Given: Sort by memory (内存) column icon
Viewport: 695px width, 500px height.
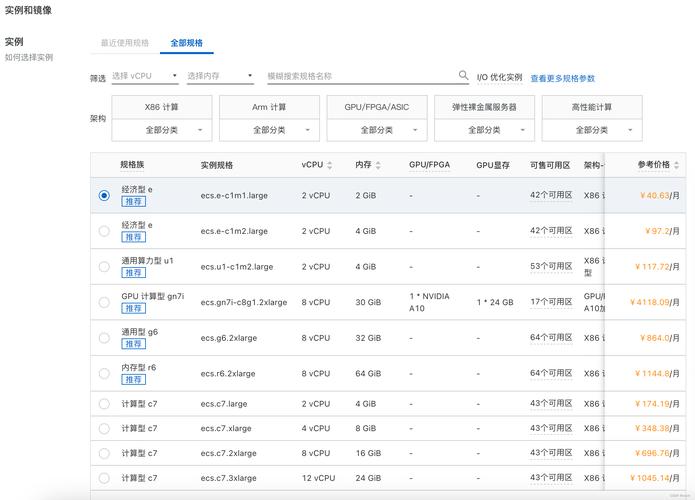Looking at the screenshot, I should click(378, 165).
